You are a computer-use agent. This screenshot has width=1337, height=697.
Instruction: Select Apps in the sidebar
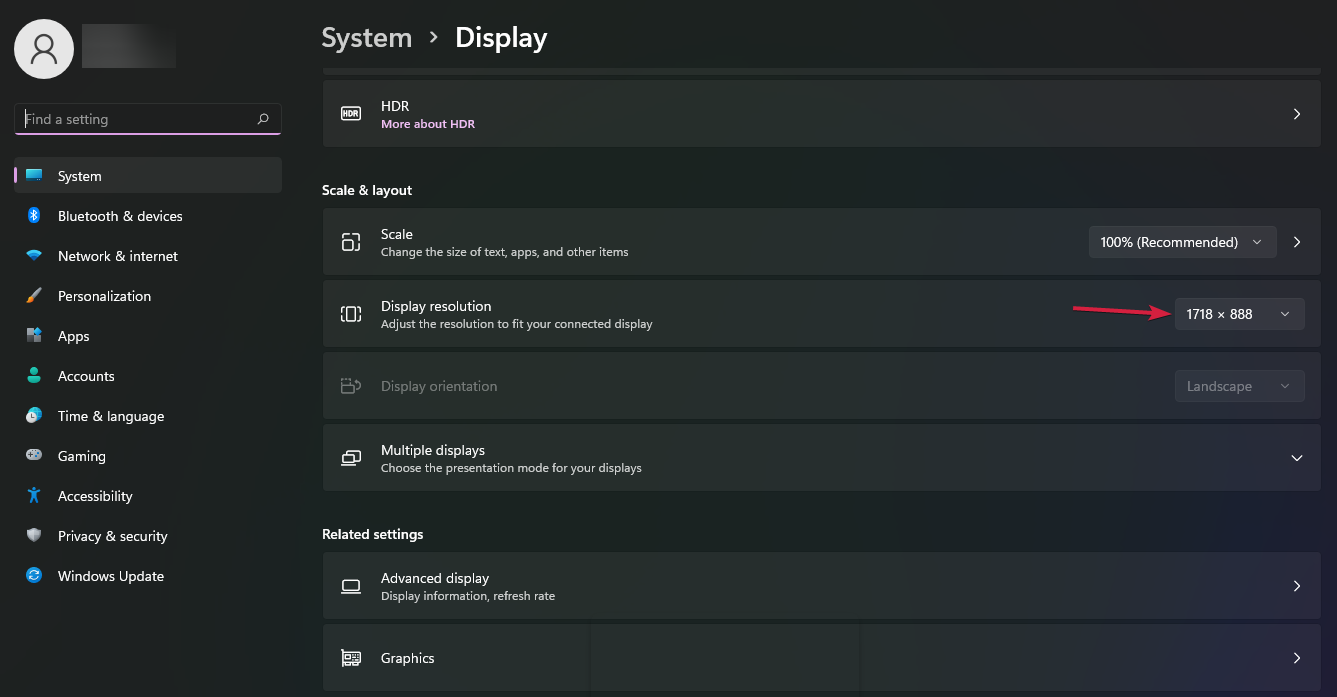(x=74, y=336)
